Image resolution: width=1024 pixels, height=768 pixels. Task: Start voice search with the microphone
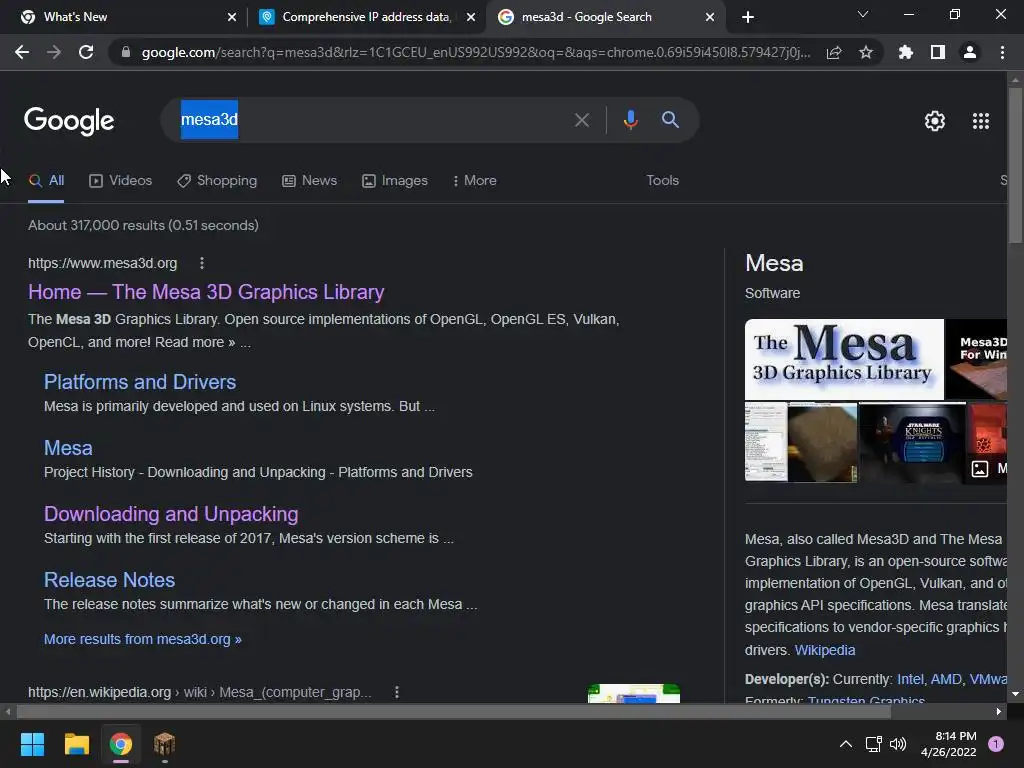[x=630, y=120]
